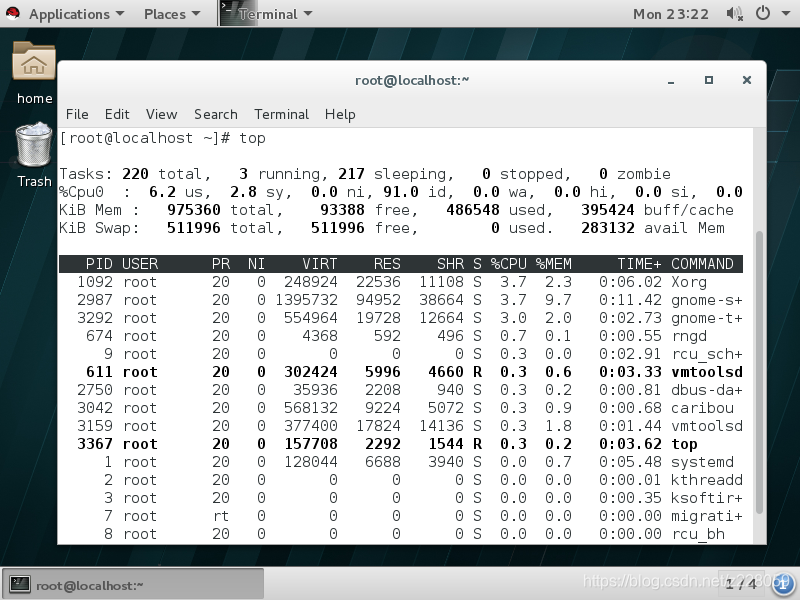The height and width of the screenshot is (600, 800).
Task: Switch to root@localhost taskbar window button
Action: [x=133, y=584]
